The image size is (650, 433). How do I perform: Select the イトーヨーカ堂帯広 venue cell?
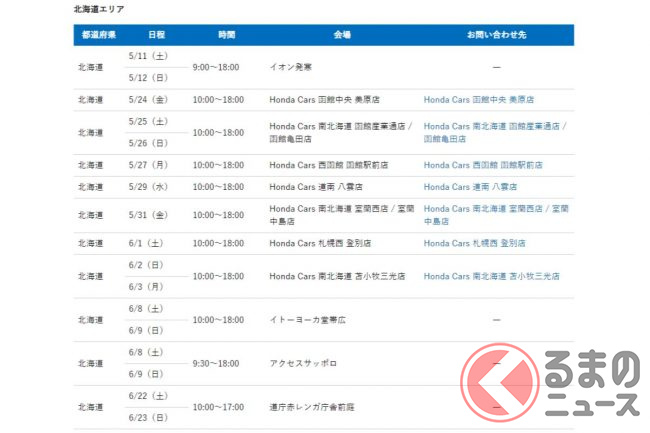pos(306,320)
